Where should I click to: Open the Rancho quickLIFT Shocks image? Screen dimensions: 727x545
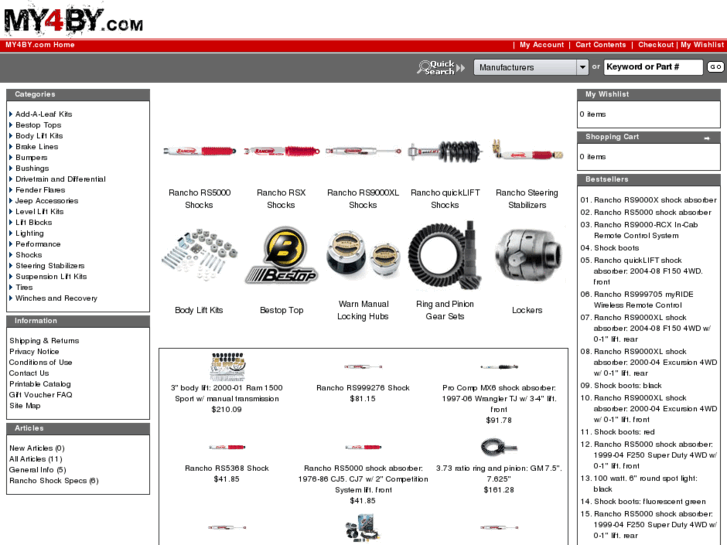pos(445,152)
